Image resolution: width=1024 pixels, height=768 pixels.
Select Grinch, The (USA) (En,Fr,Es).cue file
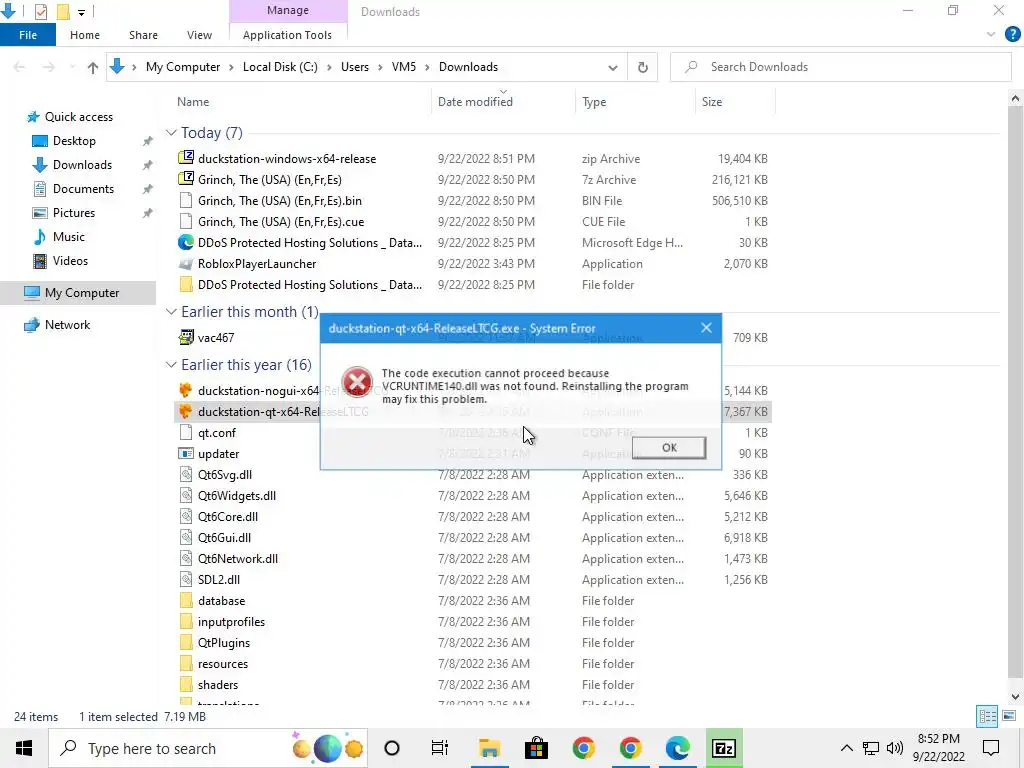pyautogui.click(x=281, y=221)
